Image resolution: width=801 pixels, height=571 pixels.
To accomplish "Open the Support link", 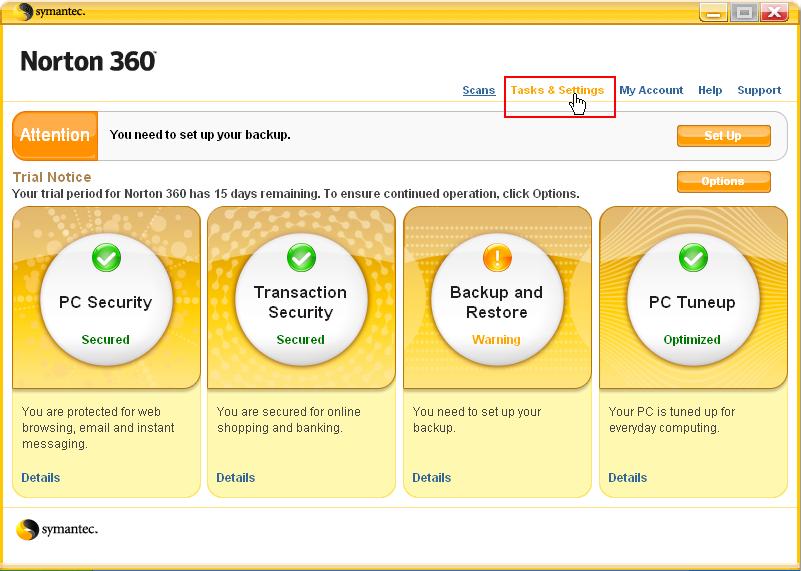I will coord(759,90).
